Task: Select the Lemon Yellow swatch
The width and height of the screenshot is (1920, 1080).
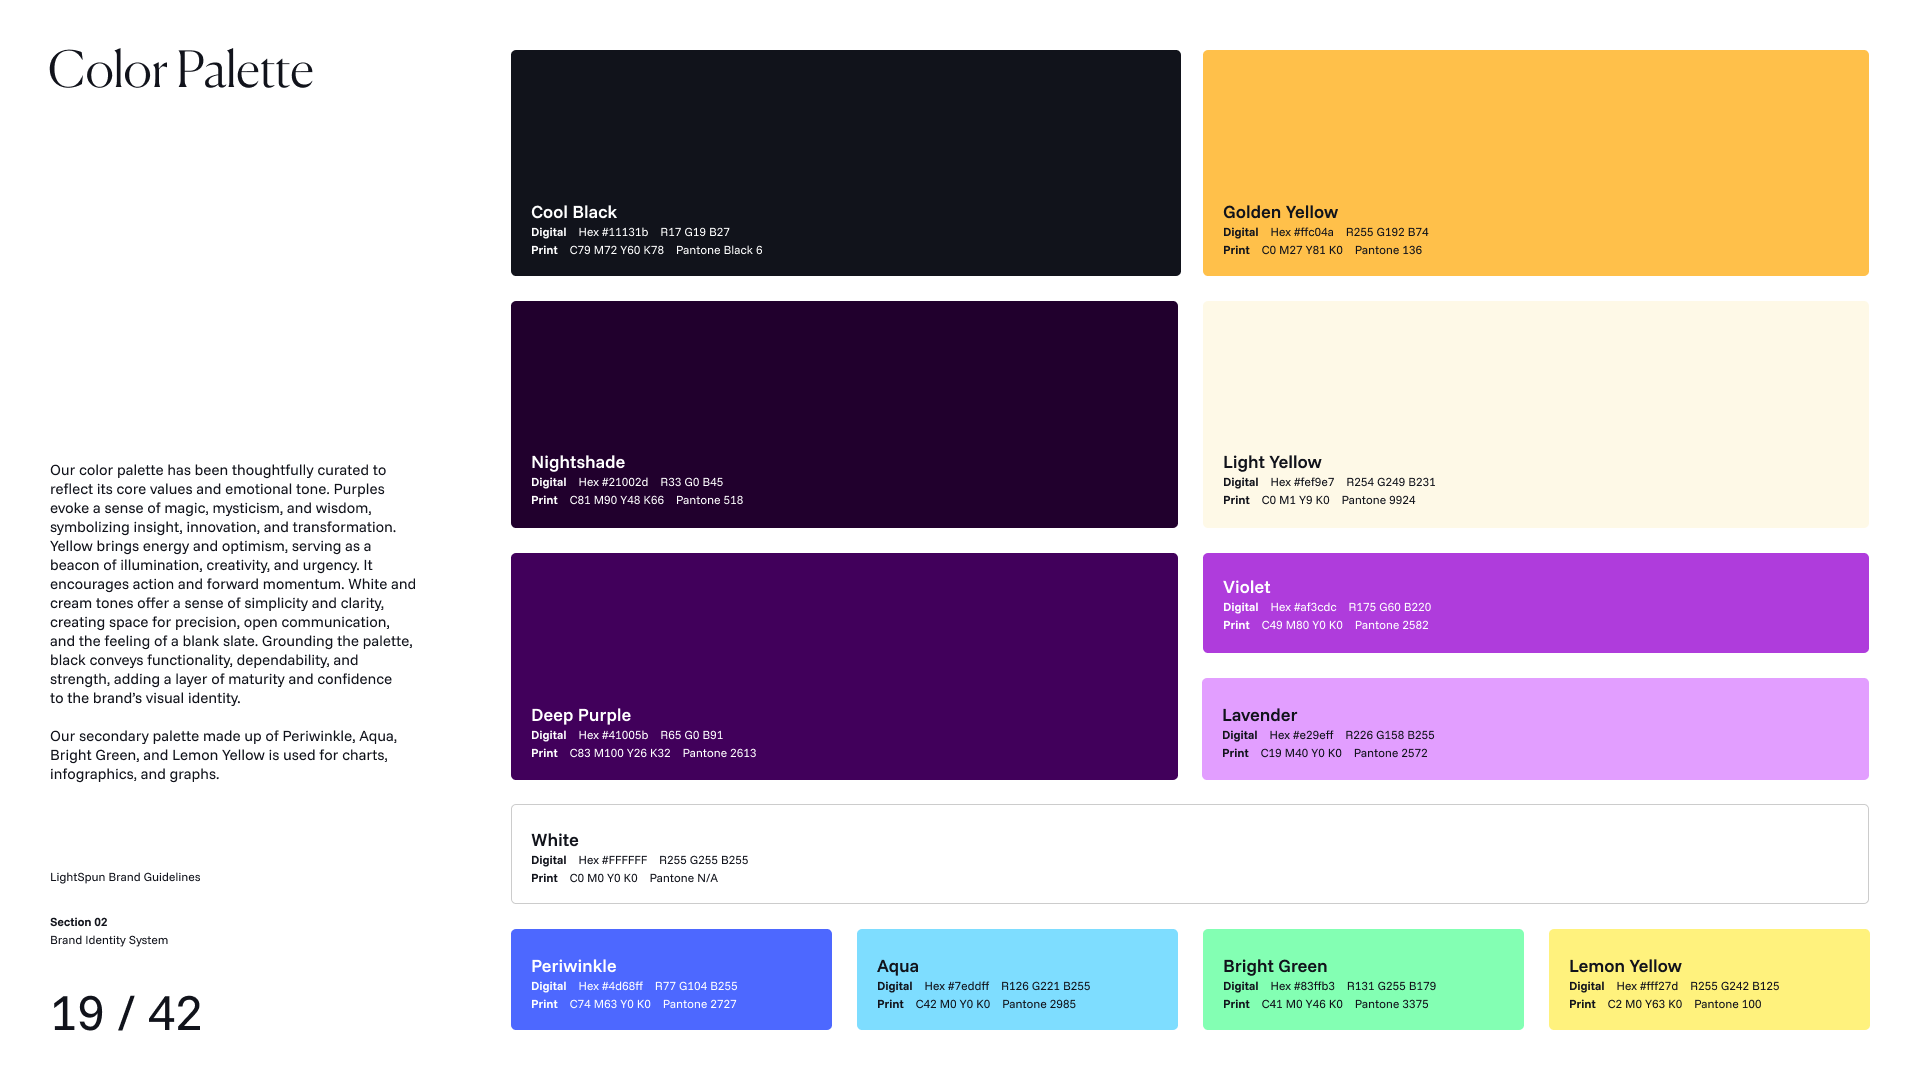Action: (1709, 979)
